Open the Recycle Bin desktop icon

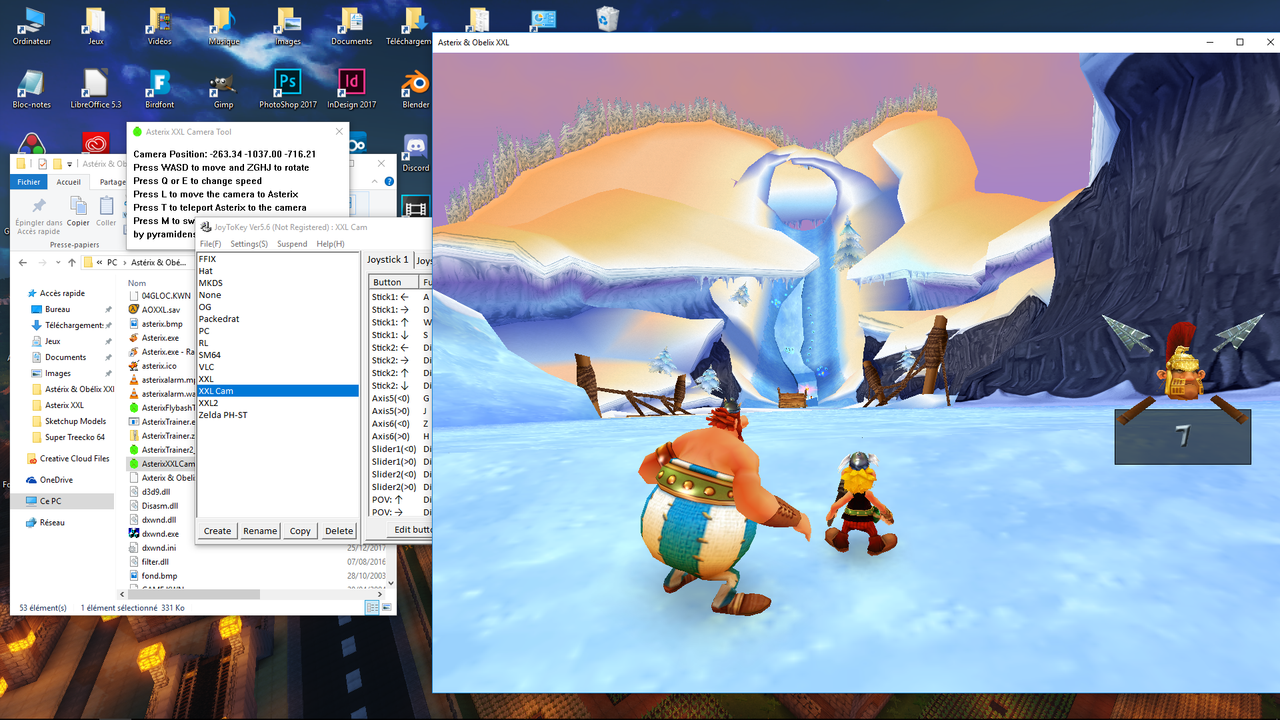(x=607, y=18)
